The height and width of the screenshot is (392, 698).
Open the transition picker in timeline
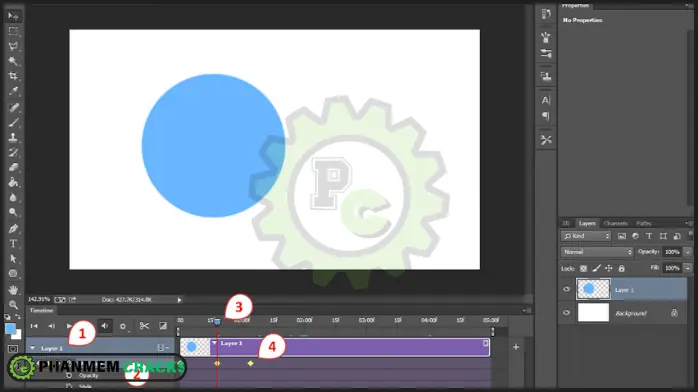click(163, 326)
